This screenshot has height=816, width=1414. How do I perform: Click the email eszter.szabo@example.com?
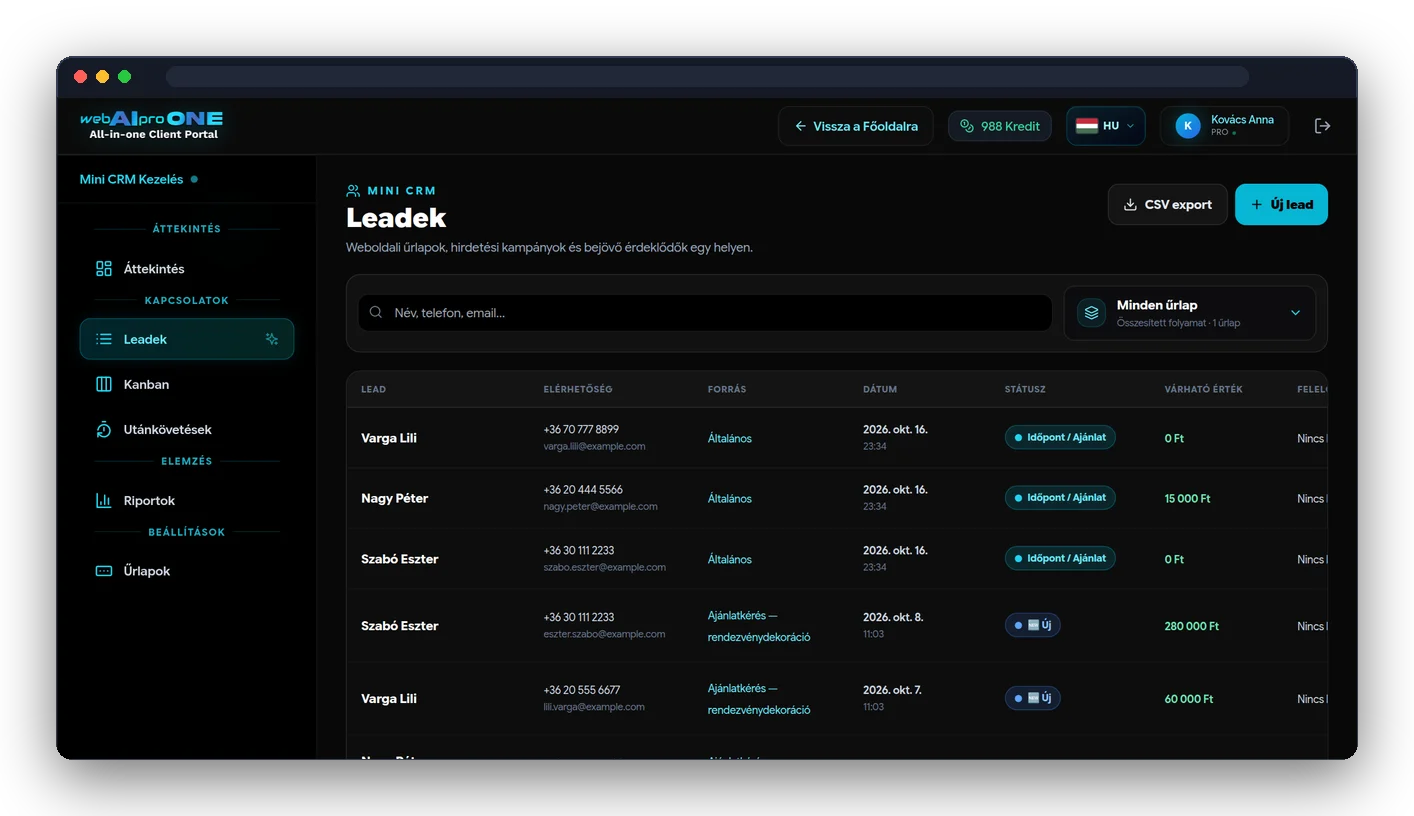[x=604, y=633]
